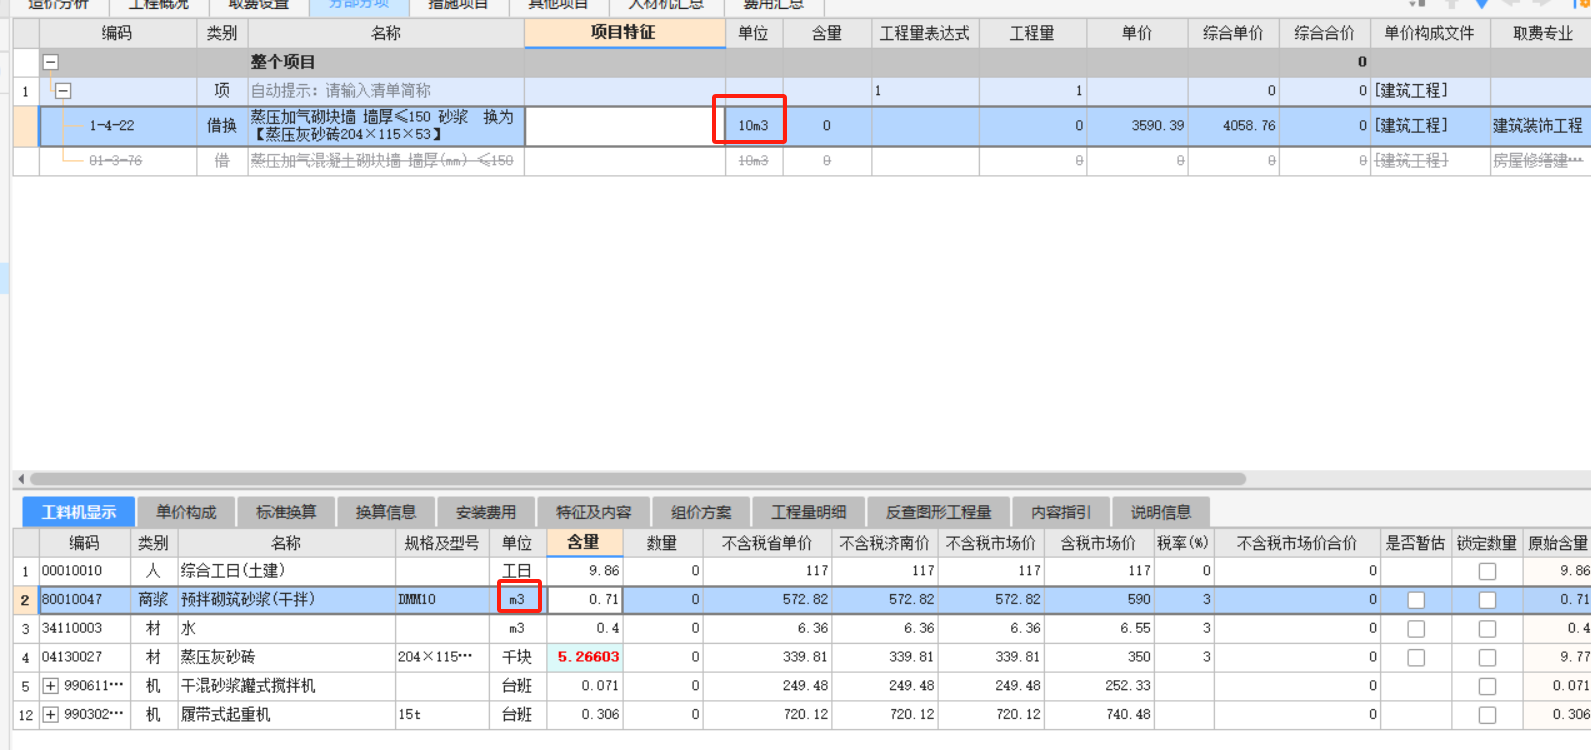Open the 安装费用 tab

point(486,512)
